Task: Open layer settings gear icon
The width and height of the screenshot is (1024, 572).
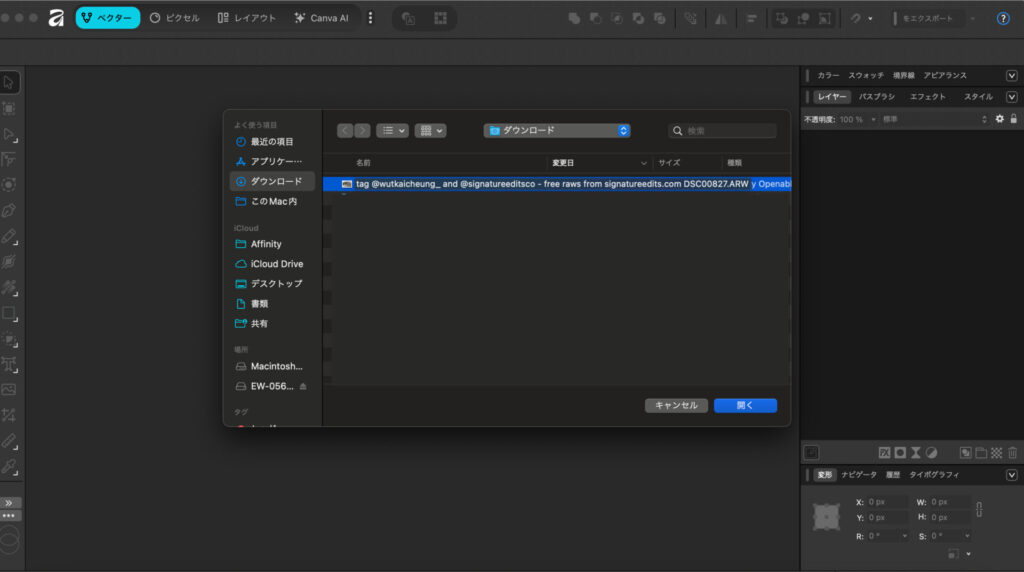Action: coord(998,119)
